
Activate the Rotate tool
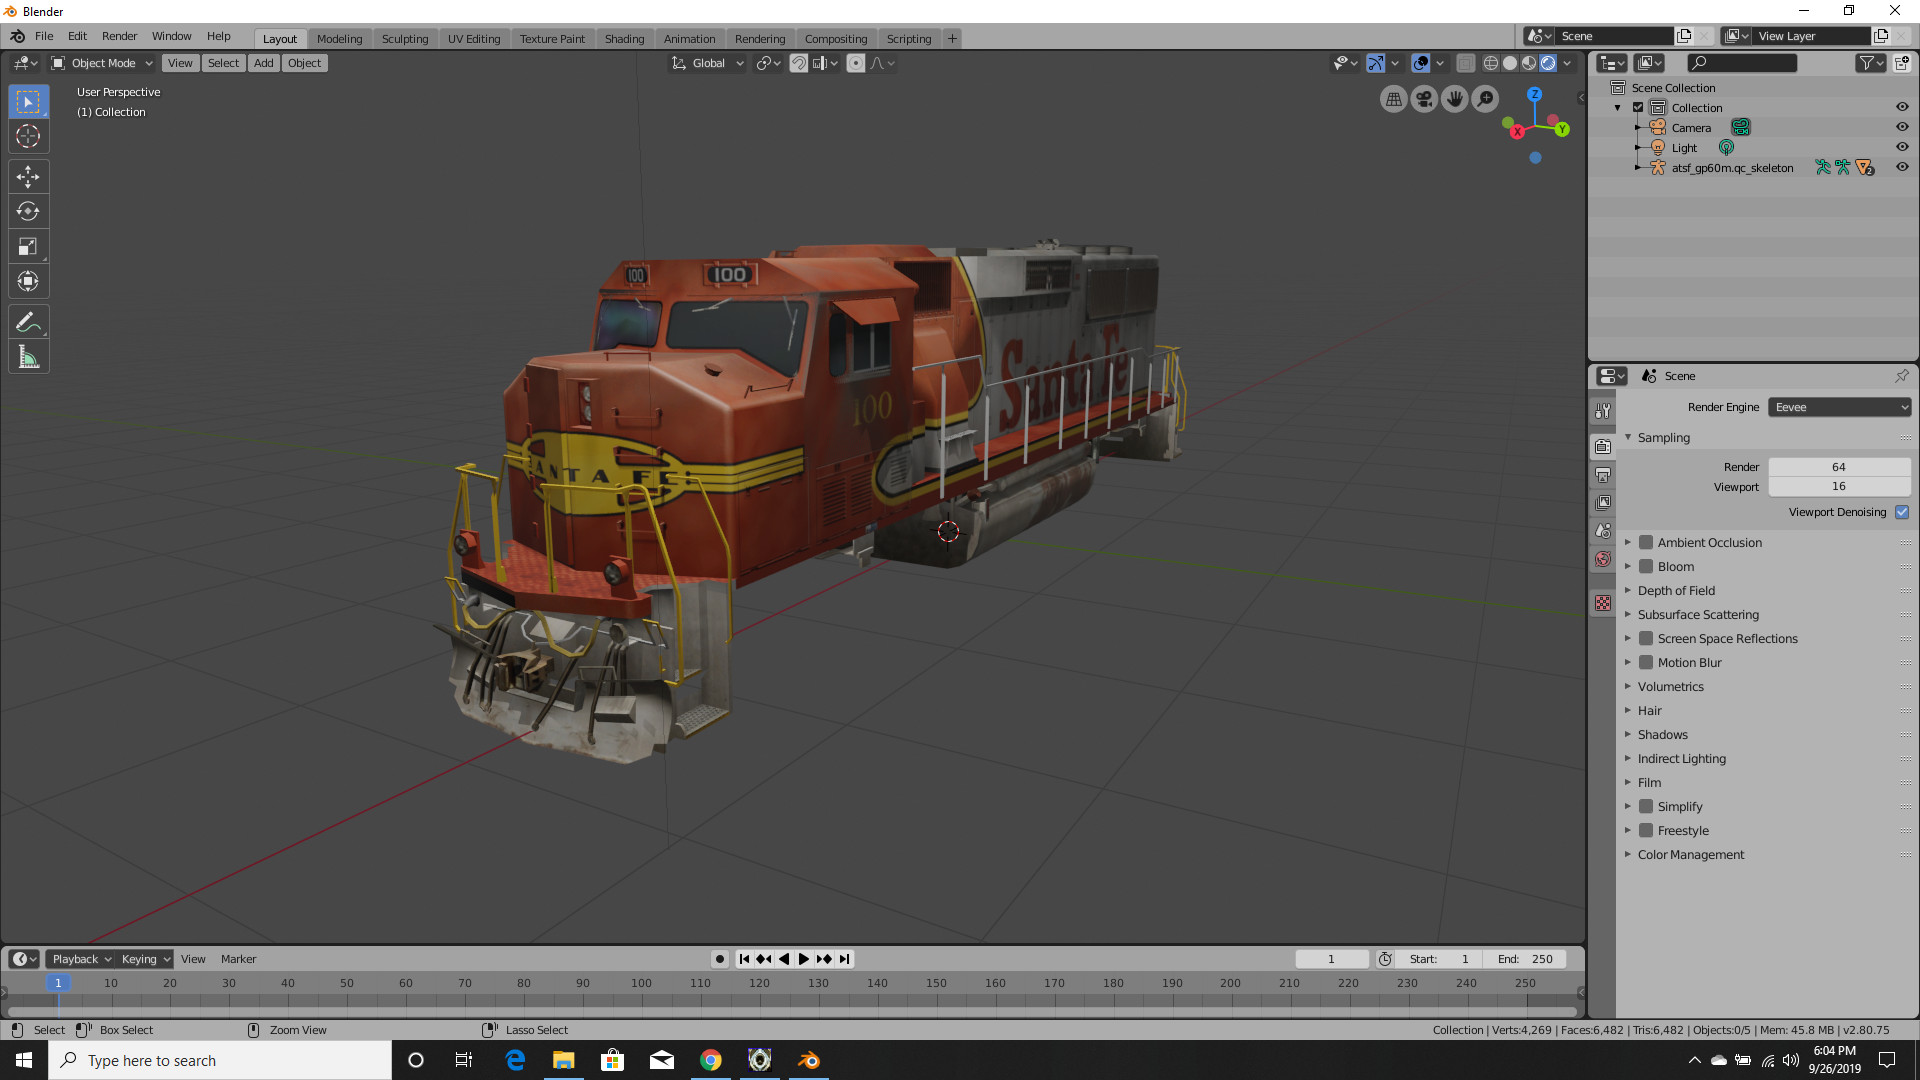pyautogui.click(x=28, y=211)
